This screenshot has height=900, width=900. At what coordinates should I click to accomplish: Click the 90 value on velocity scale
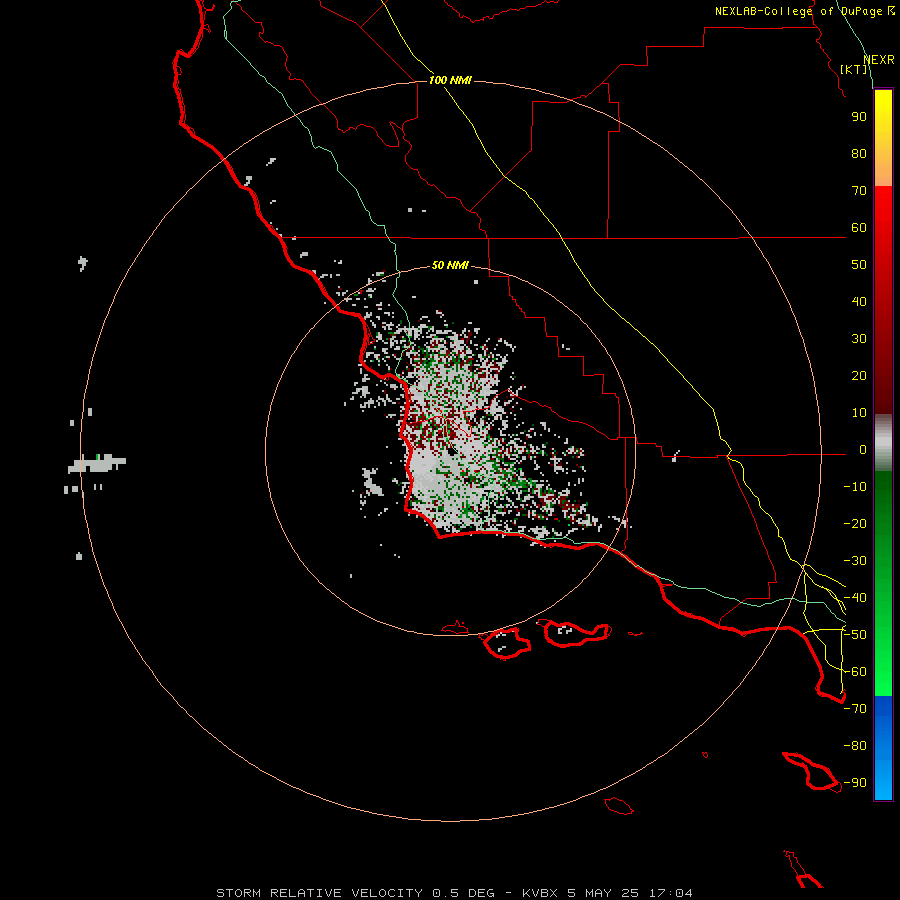click(x=859, y=117)
